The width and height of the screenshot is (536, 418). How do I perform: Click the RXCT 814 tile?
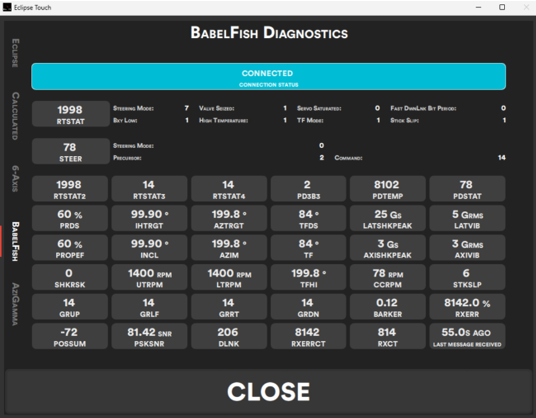click(388, 336)
